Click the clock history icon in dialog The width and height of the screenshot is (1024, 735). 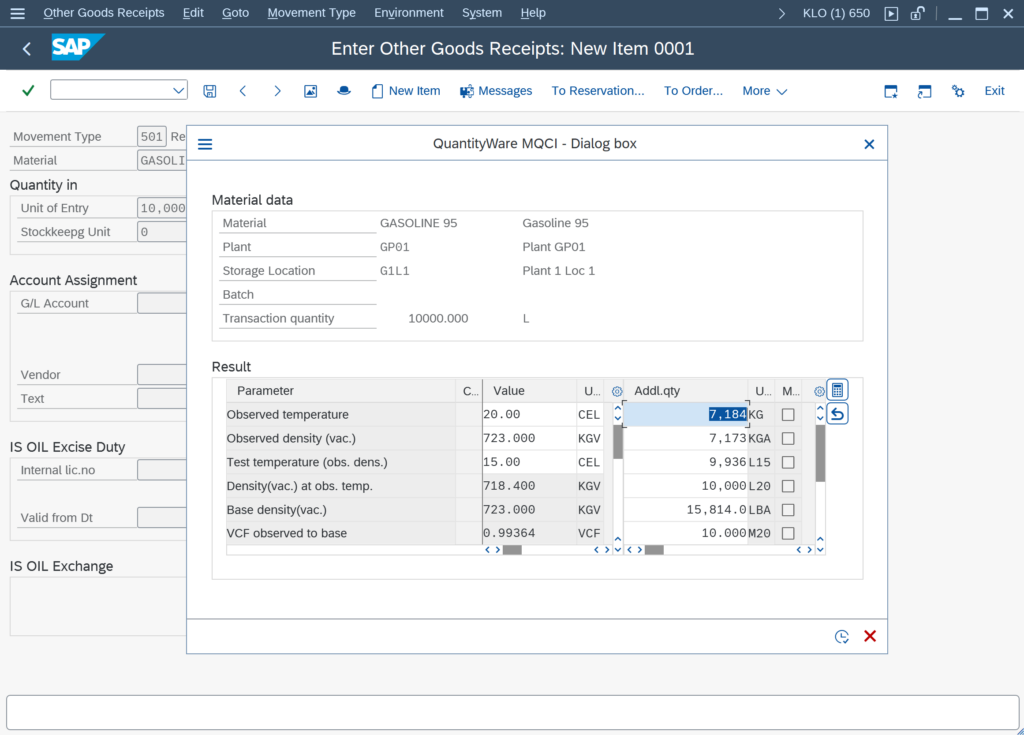coord(842,636)
